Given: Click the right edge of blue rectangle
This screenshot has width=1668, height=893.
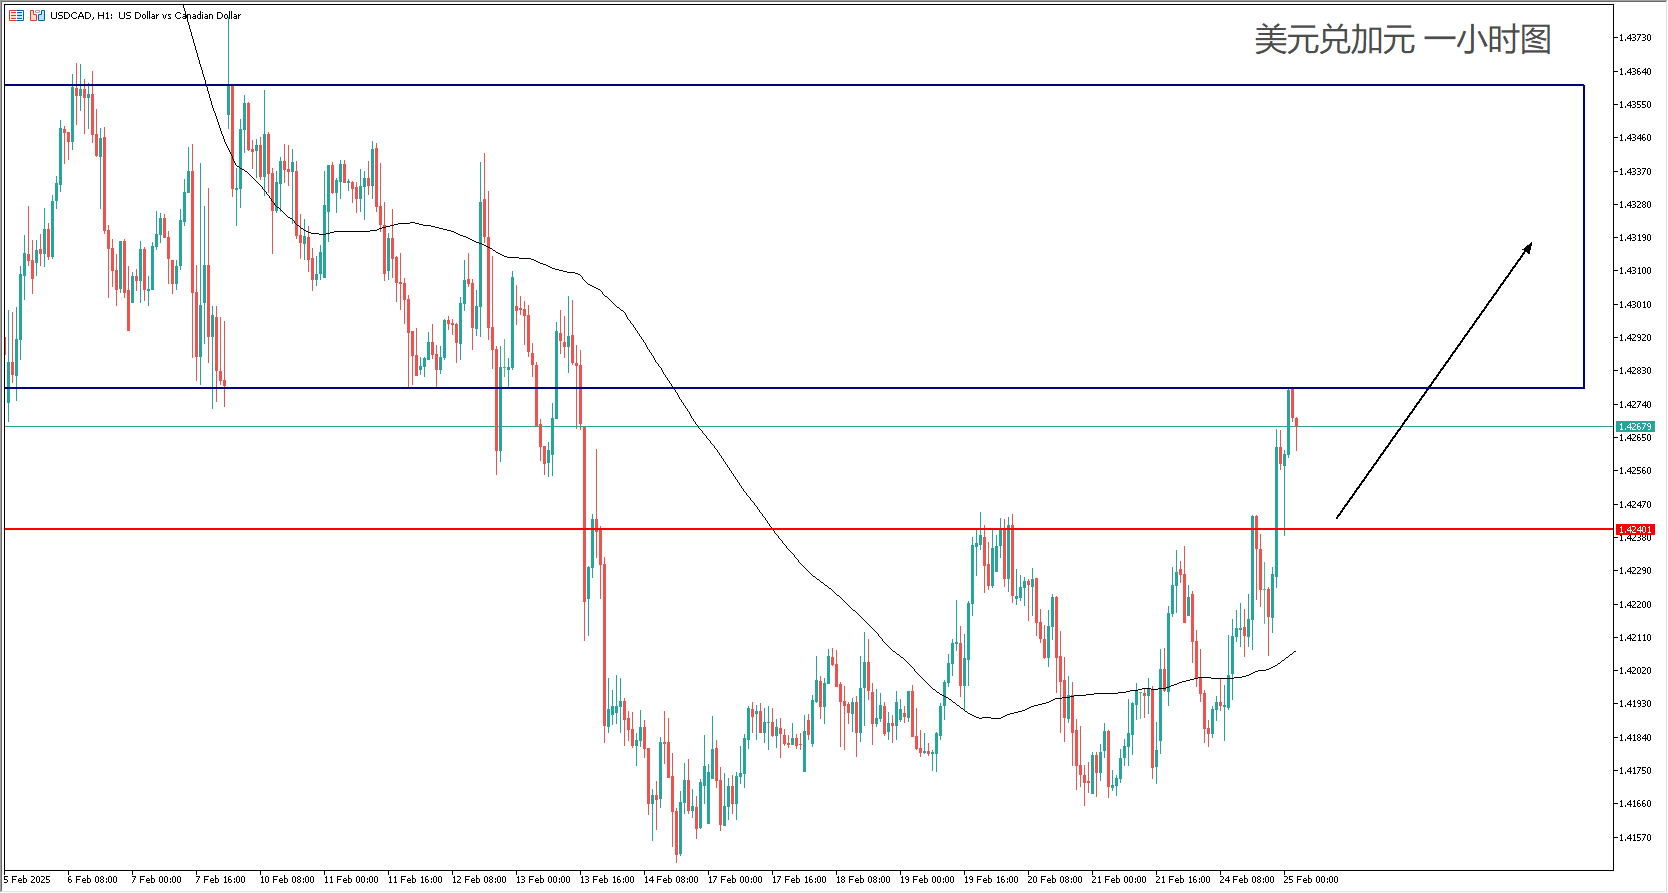Looking at the screenshot, I should (1584, 236).
